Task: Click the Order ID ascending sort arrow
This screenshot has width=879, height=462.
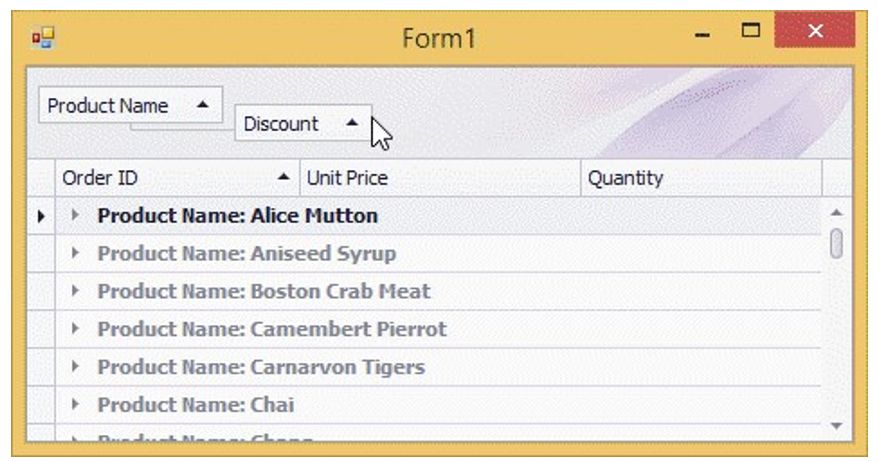Action: click(284, 178)
